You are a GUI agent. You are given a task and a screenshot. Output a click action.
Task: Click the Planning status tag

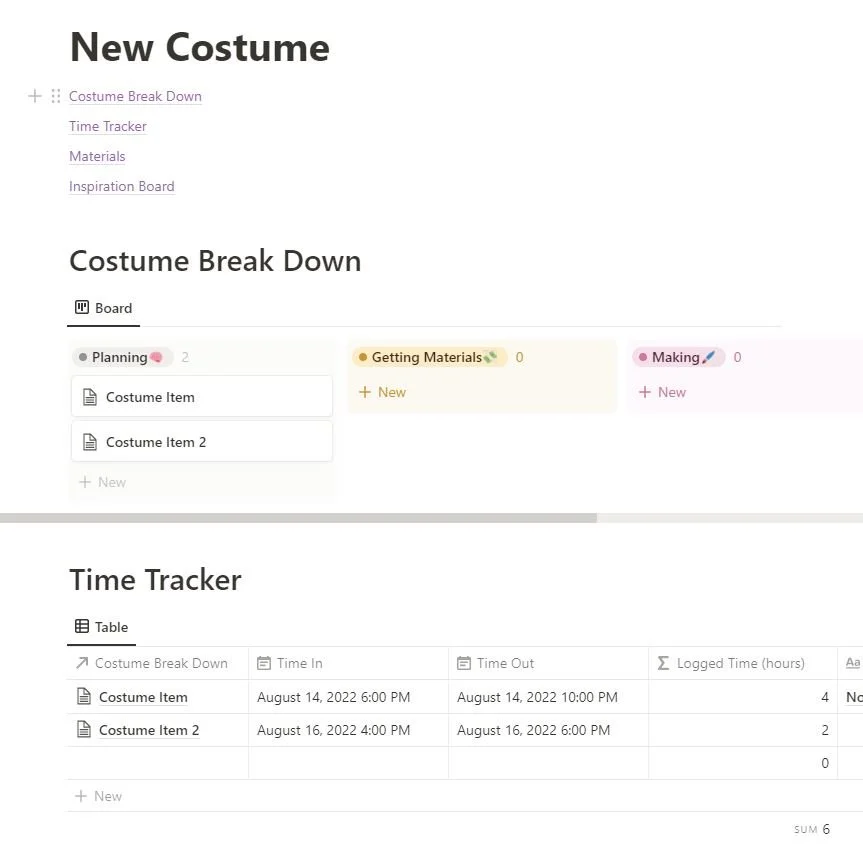click(x=122, y=357)
